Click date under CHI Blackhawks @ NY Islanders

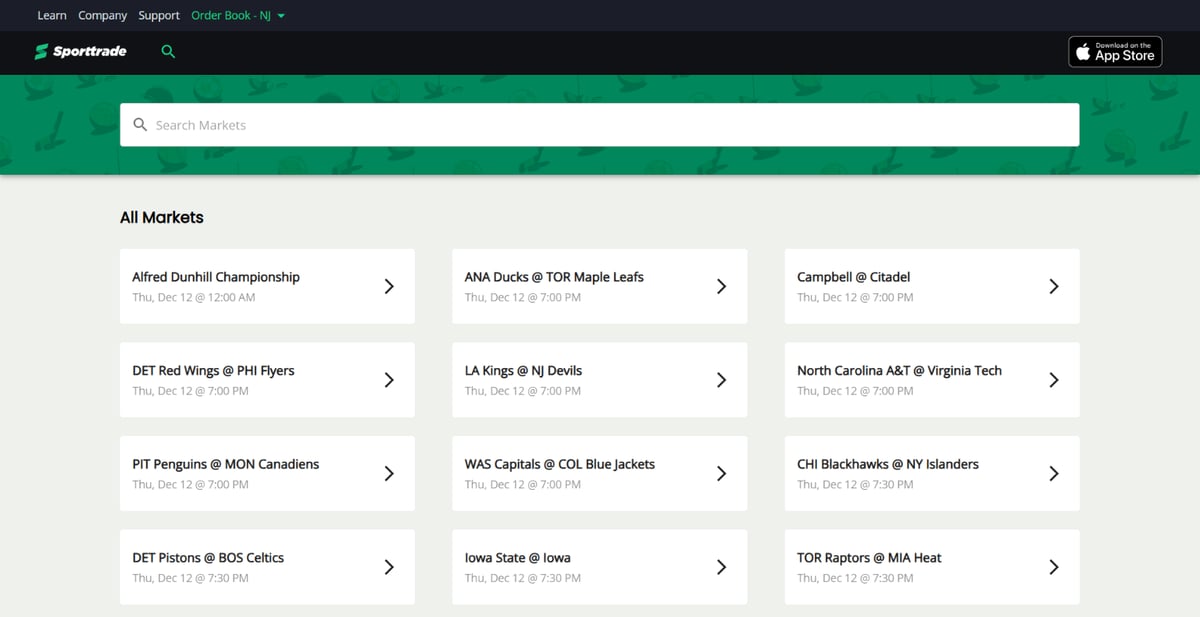click(x=855, y=485)
